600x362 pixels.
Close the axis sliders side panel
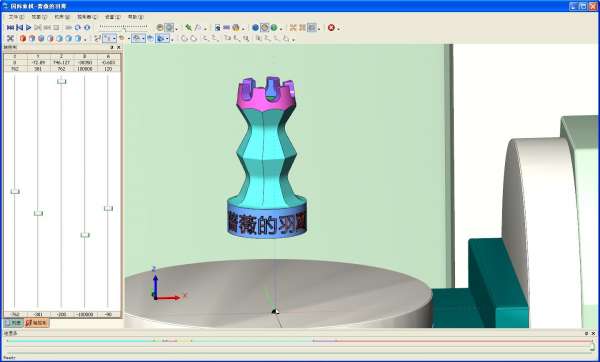click(119, 47)
